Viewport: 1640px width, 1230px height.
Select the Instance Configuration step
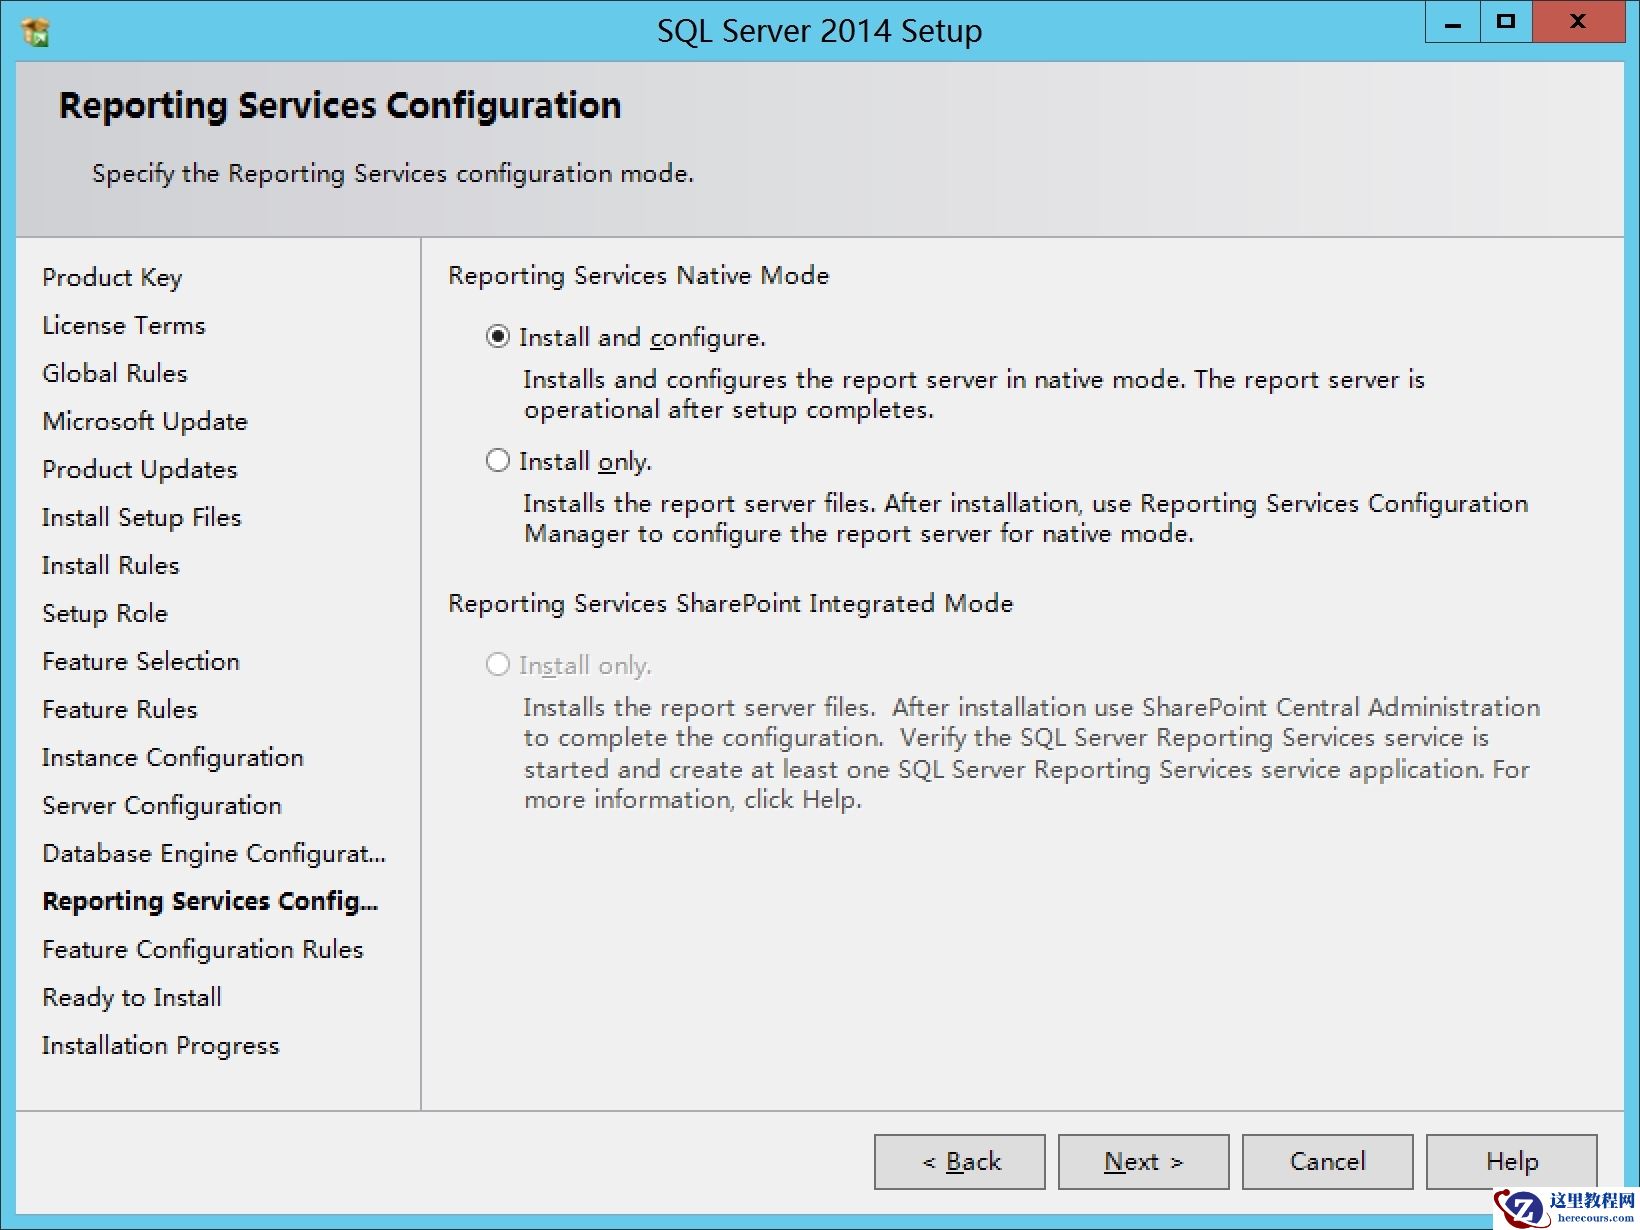[172, 757]
